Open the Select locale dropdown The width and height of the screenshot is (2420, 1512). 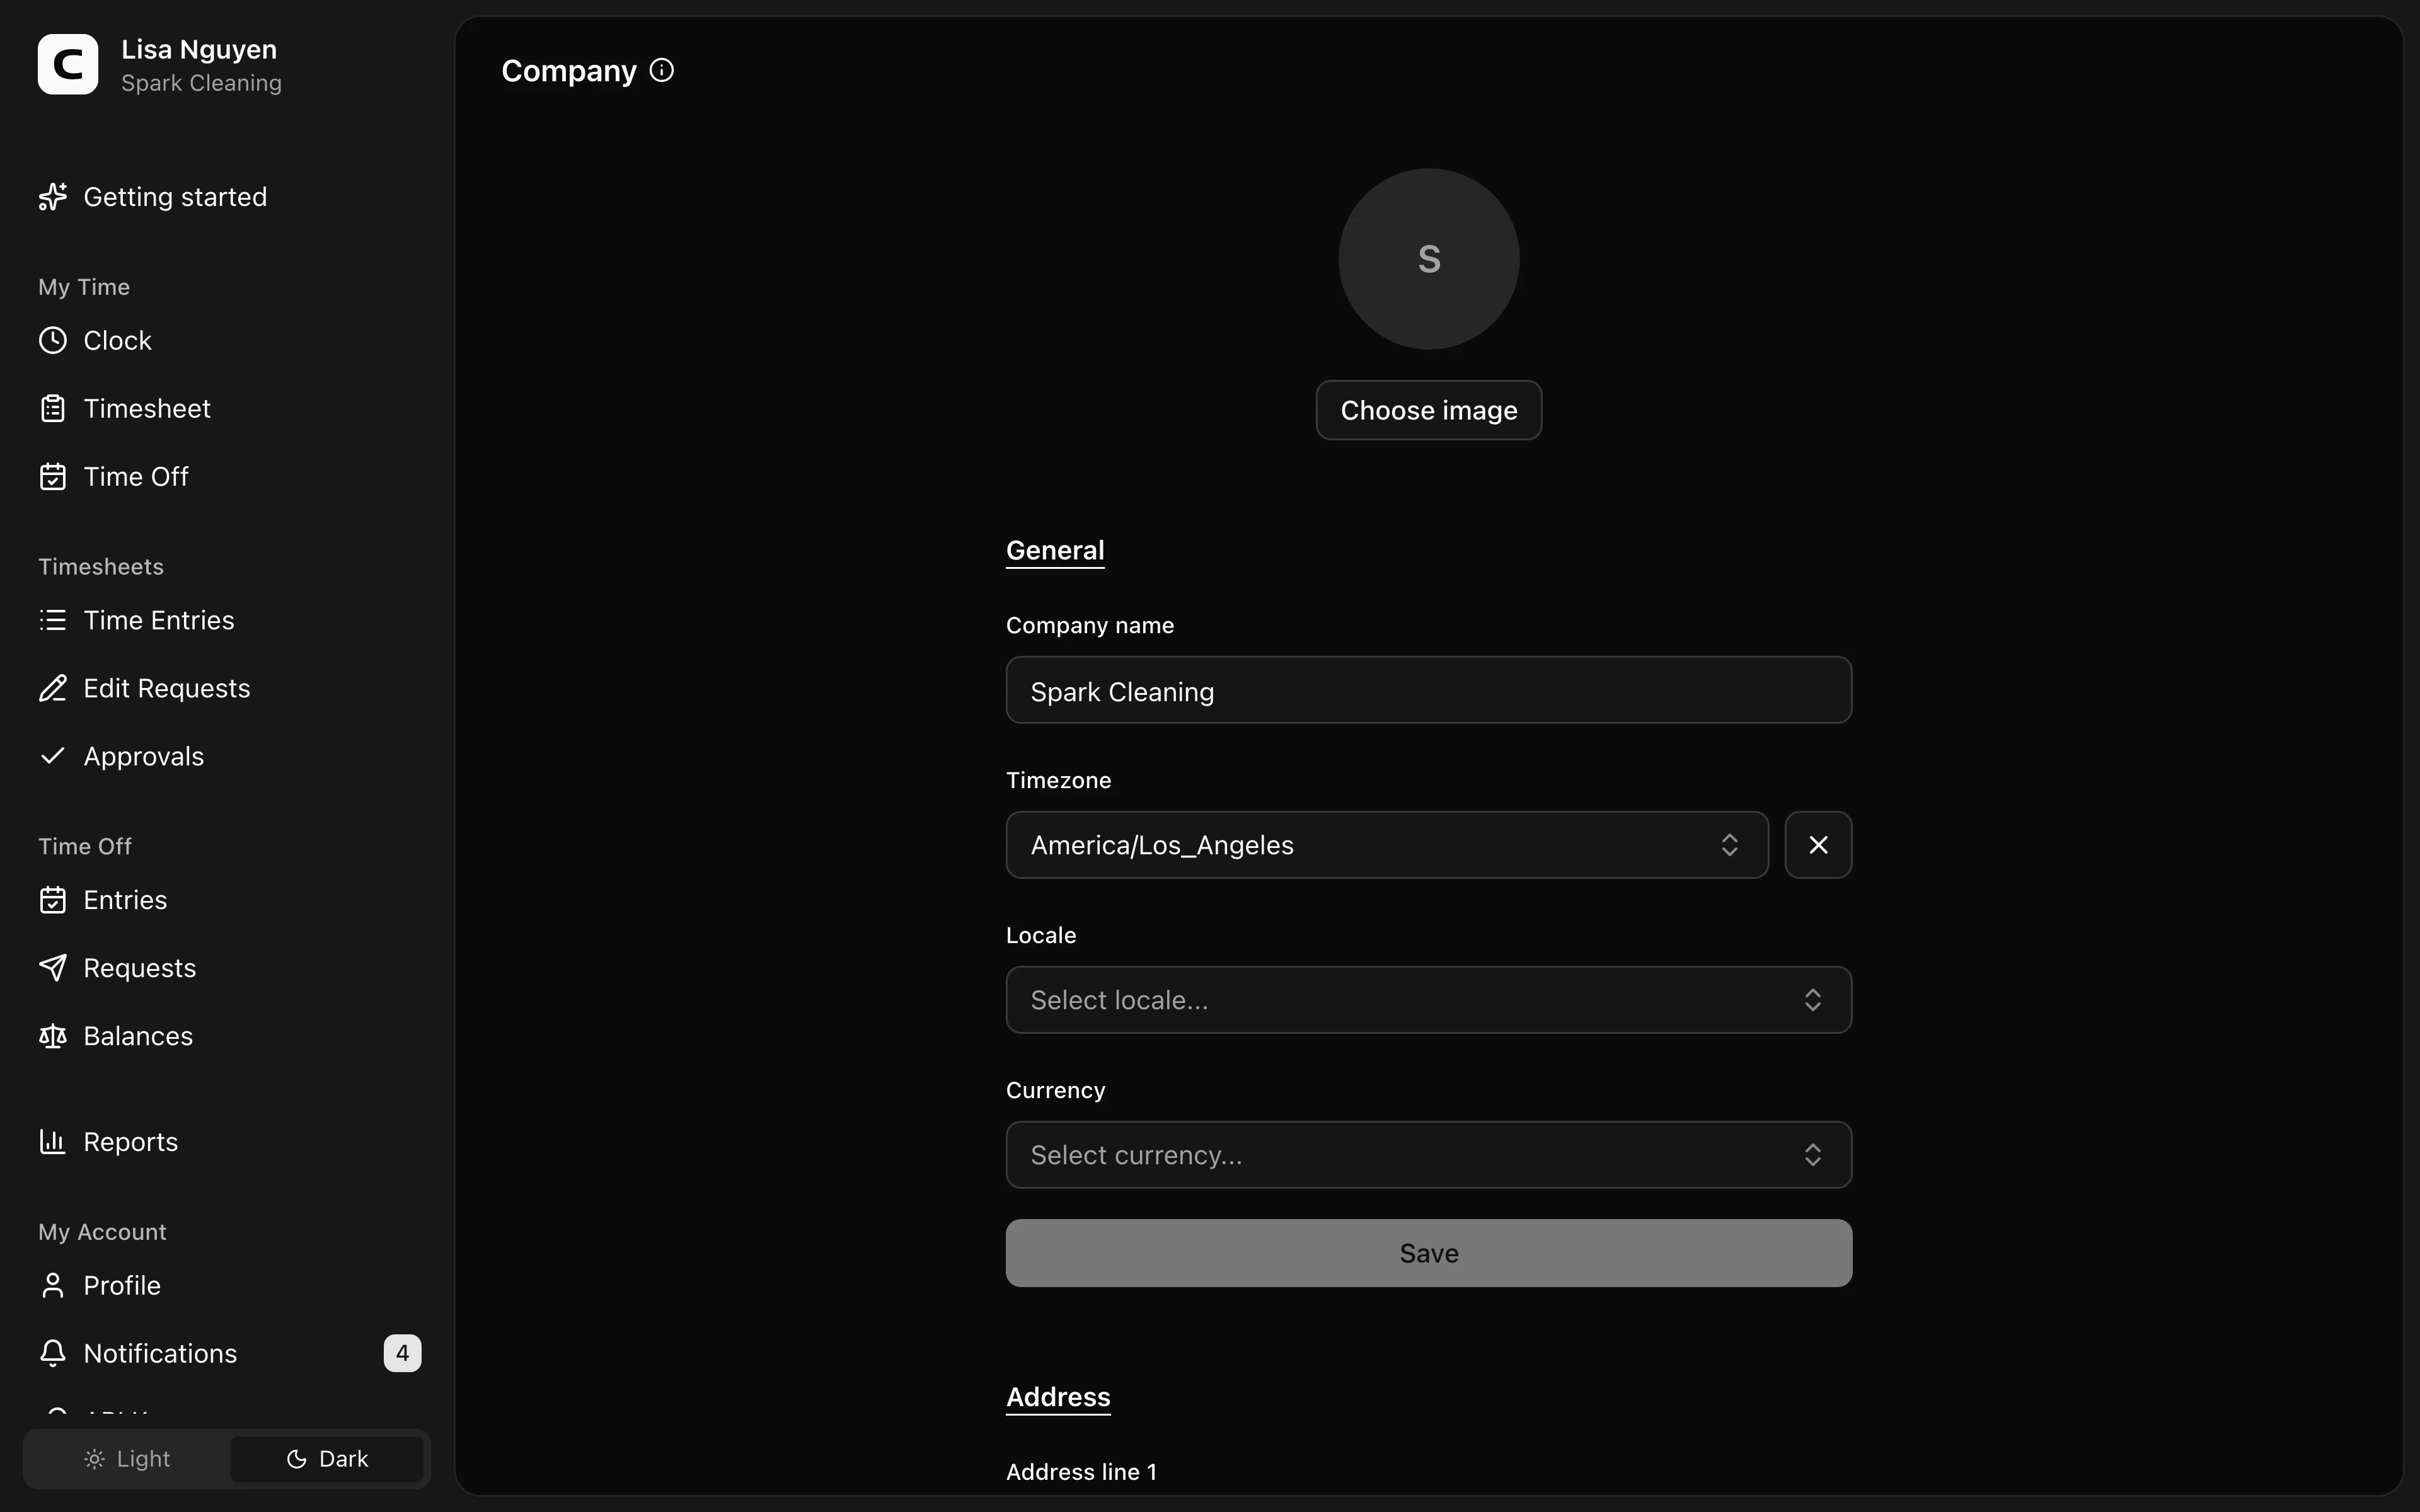(x=1428, y=1000)
